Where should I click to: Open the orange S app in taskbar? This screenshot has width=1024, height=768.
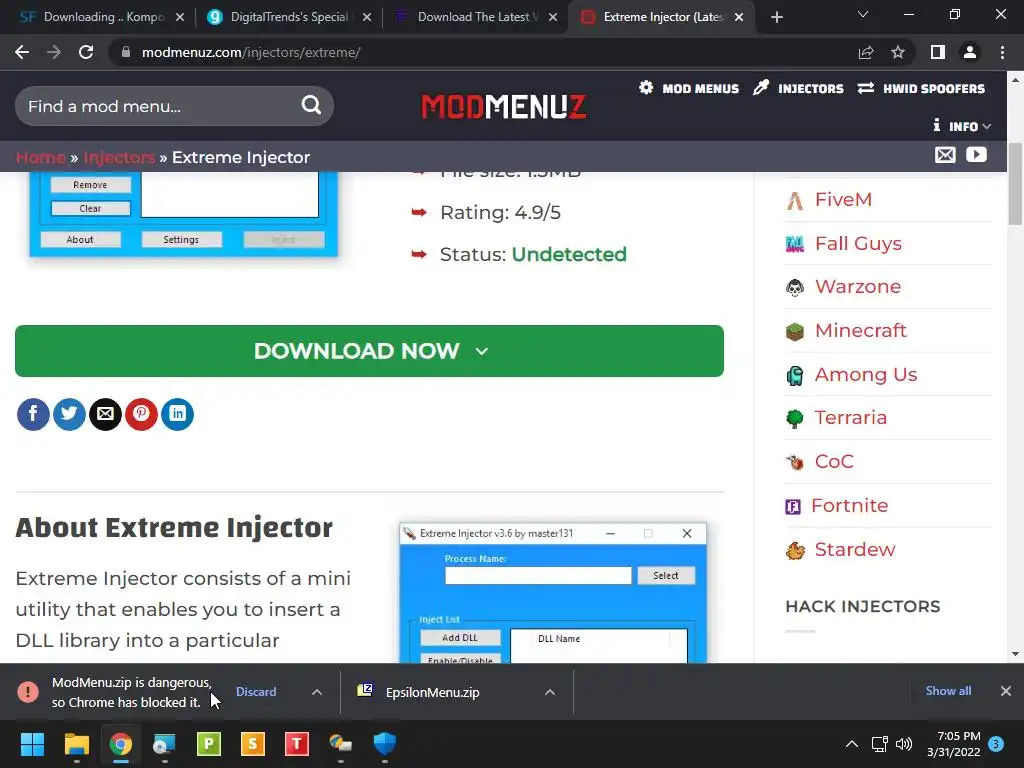253,744
